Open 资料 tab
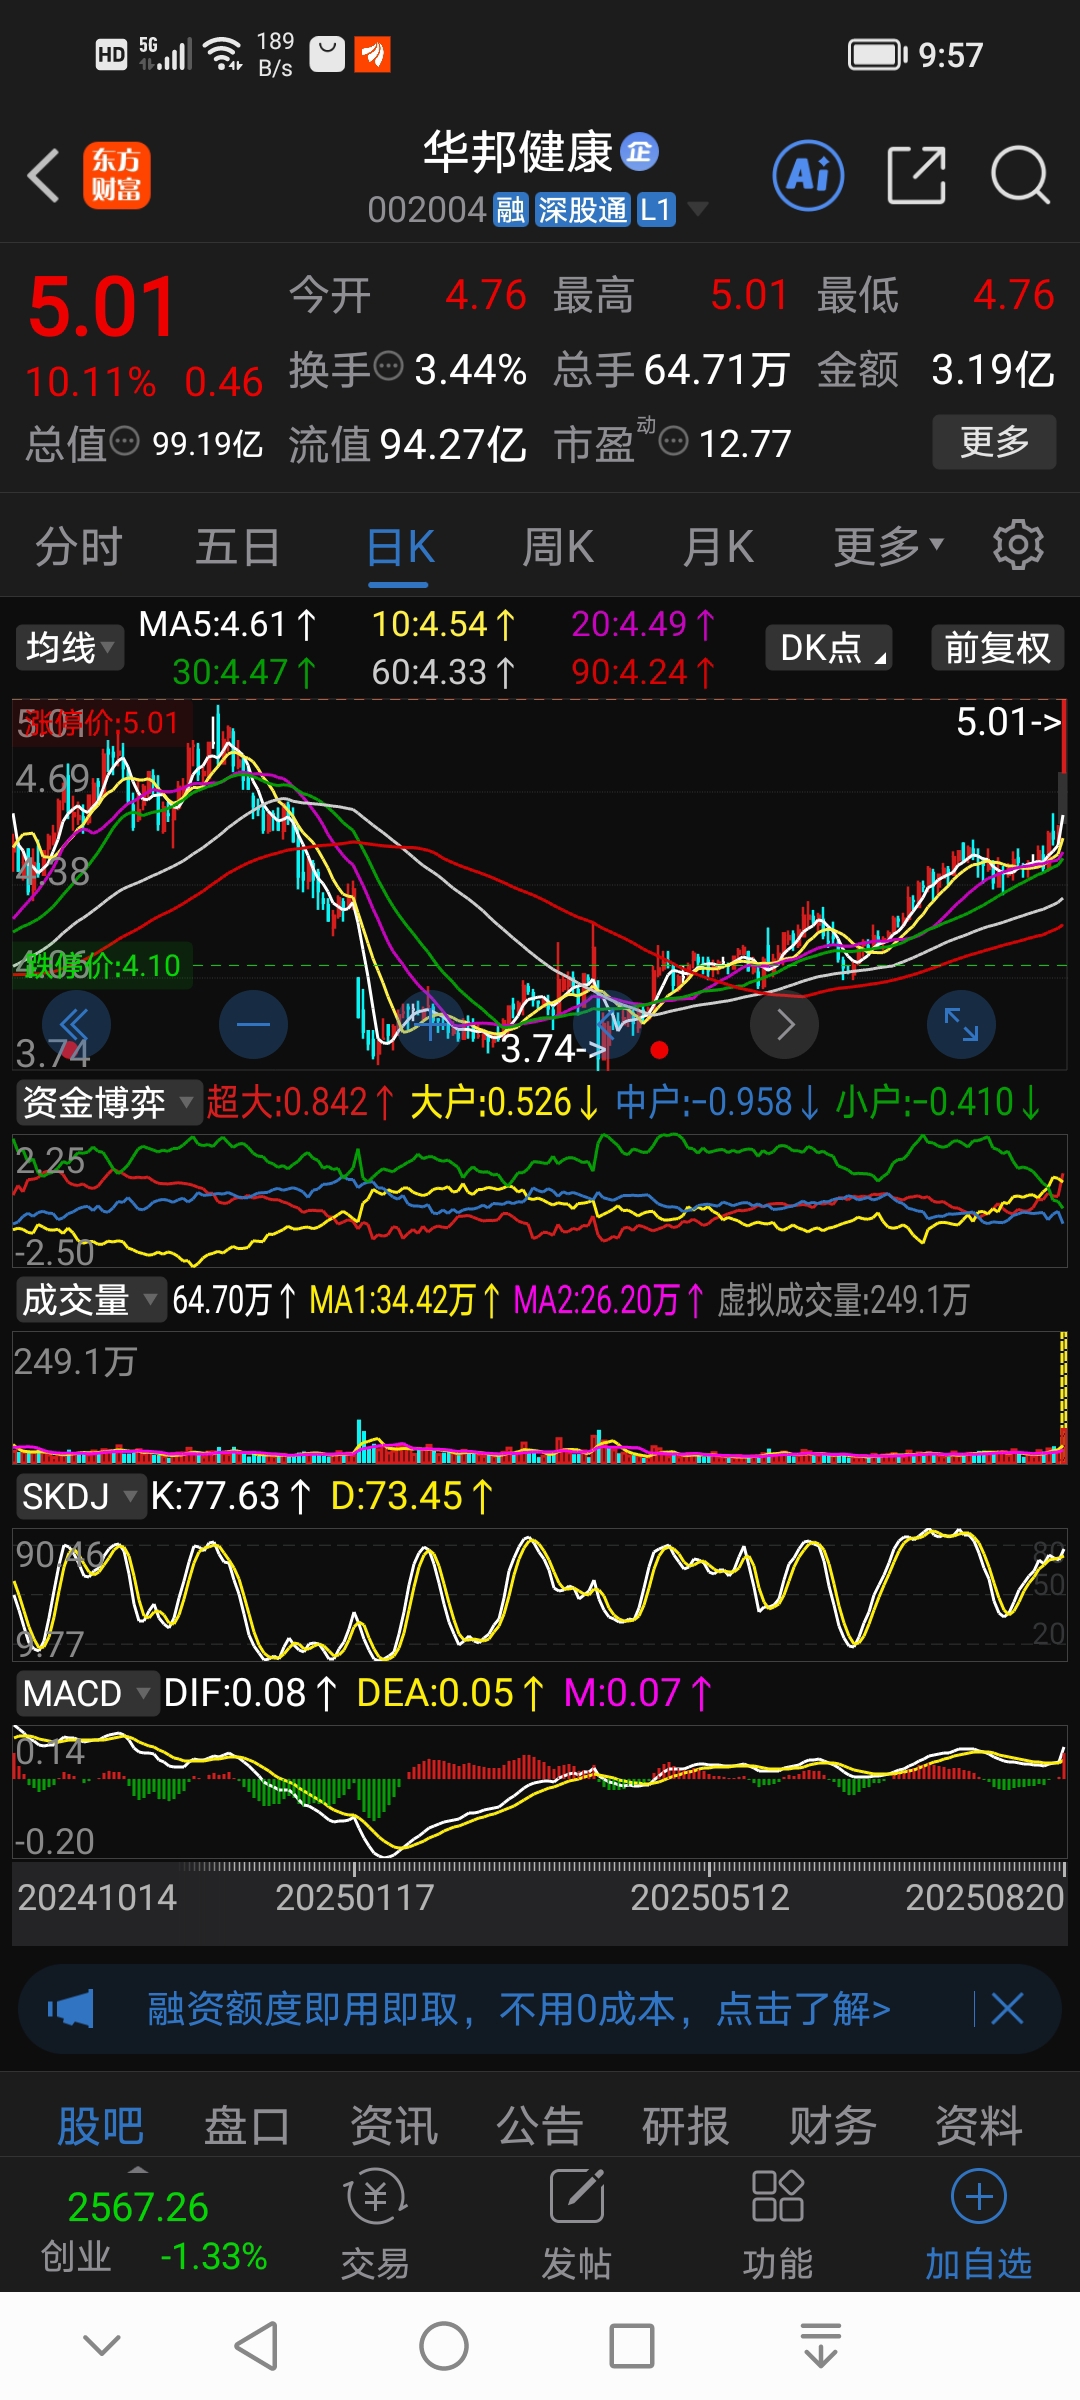Viewport: 1080px width, 2400px height. coord(979,2126)
